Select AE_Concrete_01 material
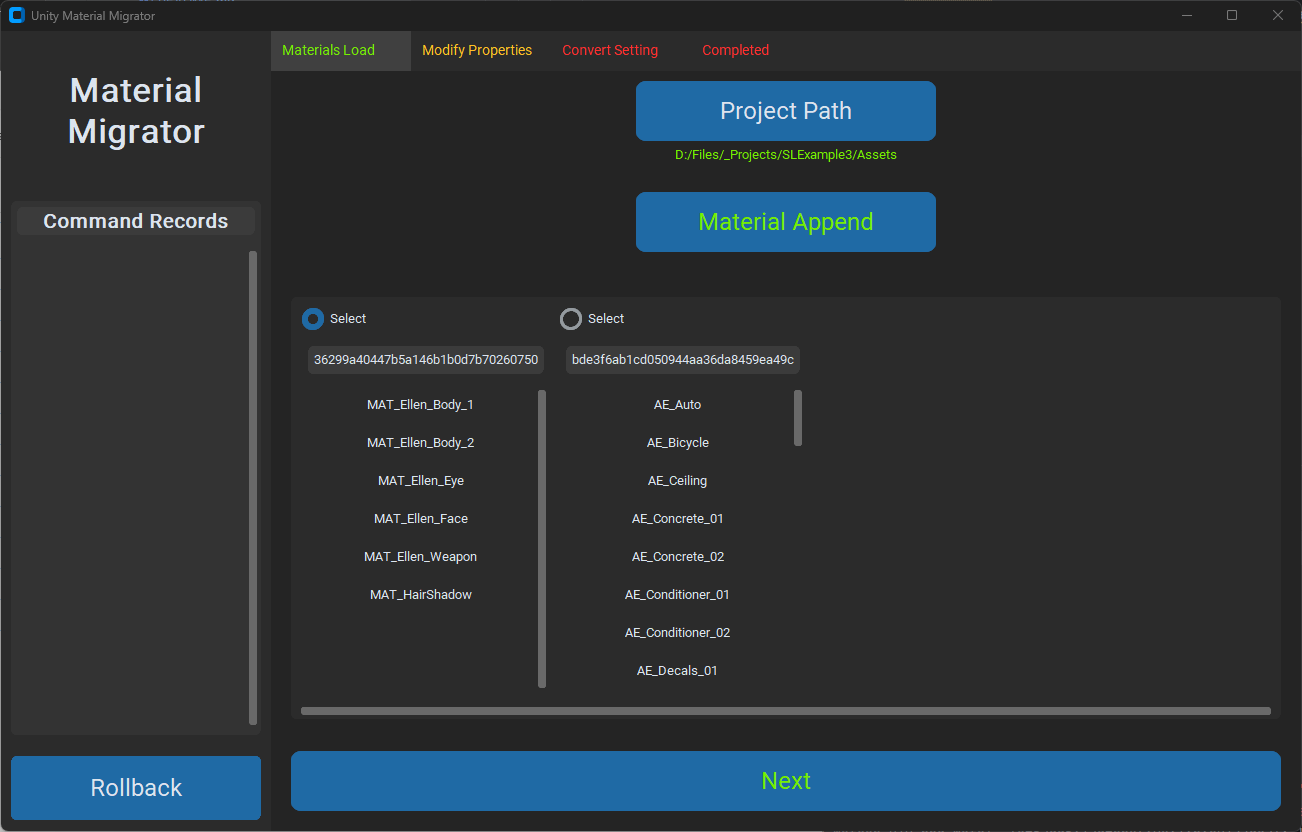1302x832 pixels. 677,519
